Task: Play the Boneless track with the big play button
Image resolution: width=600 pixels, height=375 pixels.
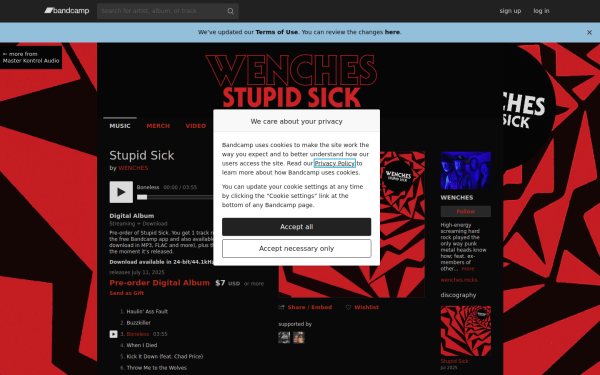Action: point(121,192)
